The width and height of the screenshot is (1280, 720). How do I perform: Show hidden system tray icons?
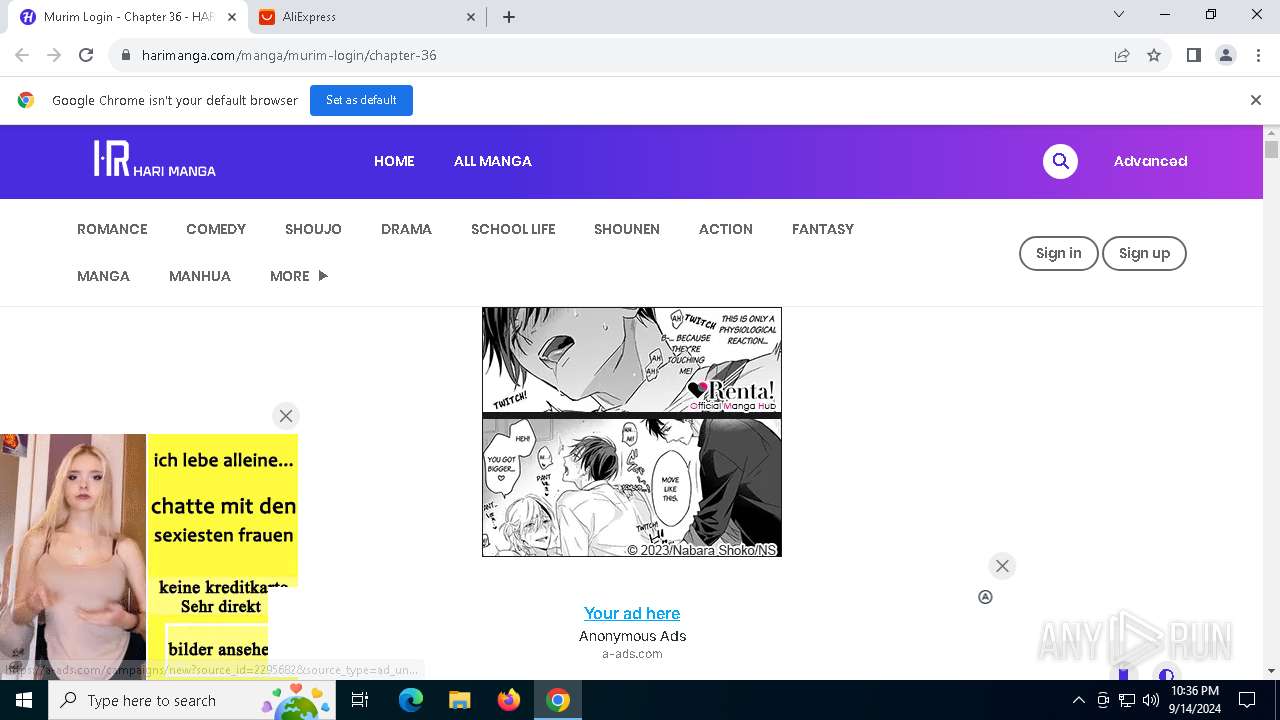click(x=1078, y=700)
